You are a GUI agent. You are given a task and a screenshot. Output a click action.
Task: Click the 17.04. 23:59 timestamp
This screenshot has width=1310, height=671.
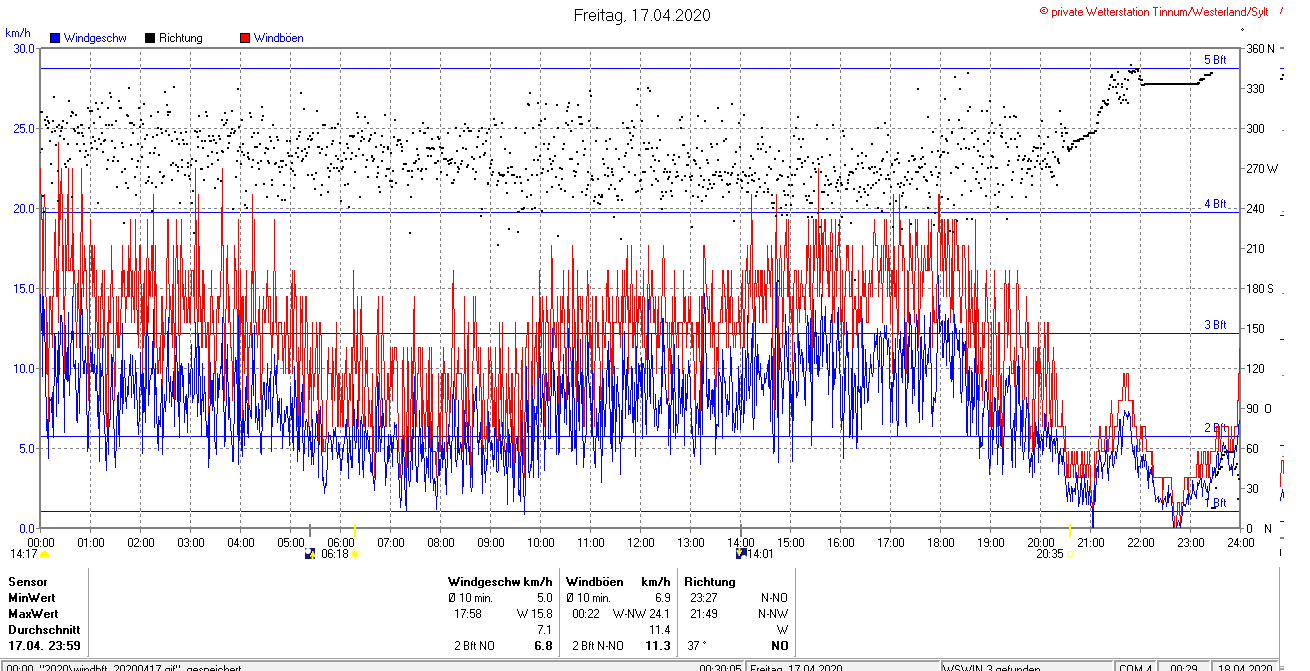point(44,646)
